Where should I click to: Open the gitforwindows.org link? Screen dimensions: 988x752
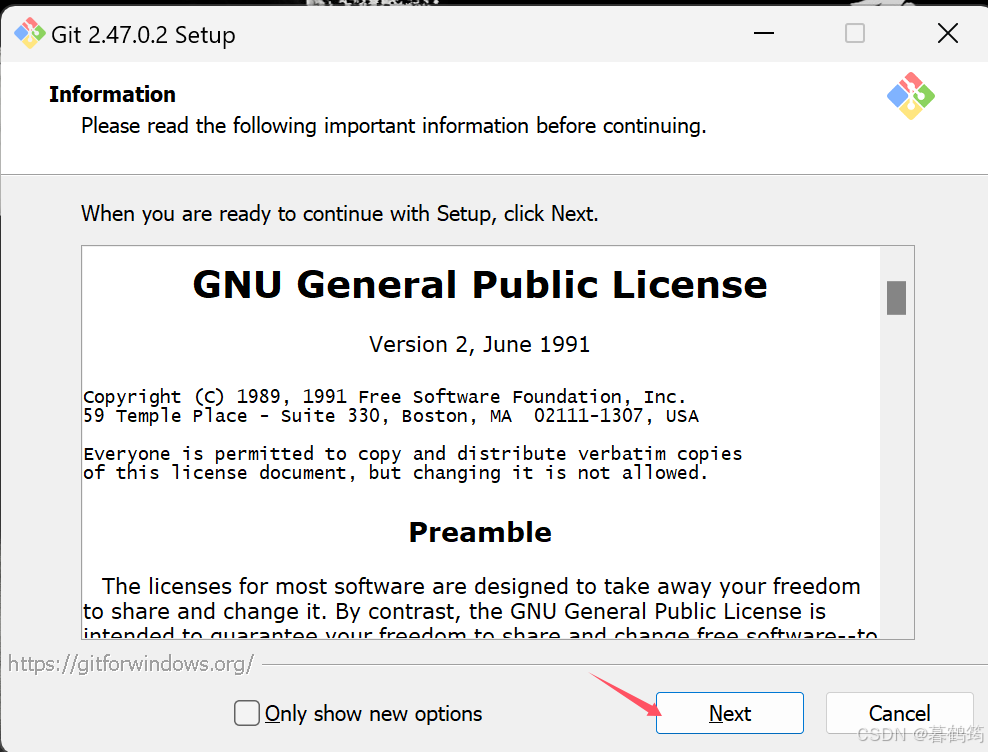pos(130,664)
